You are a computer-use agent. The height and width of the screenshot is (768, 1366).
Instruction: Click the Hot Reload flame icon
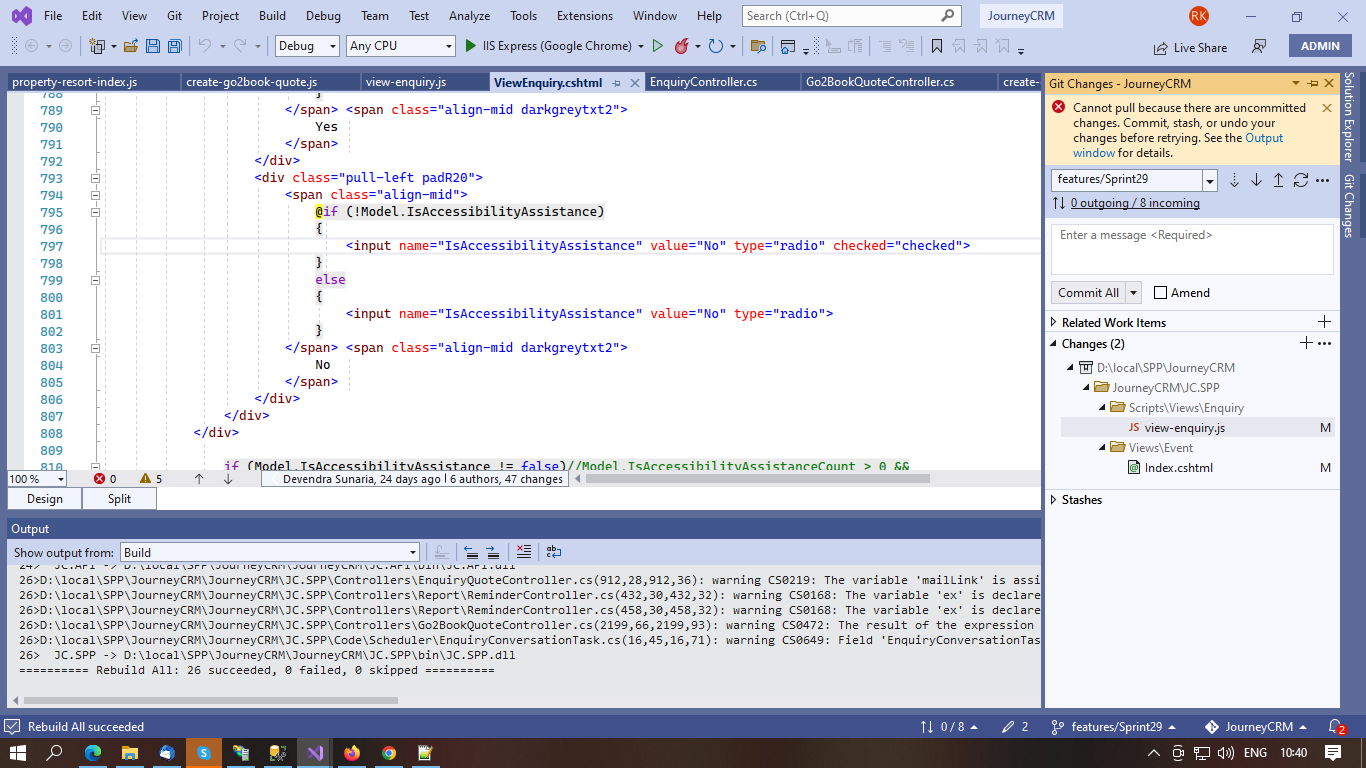point(681,46)
